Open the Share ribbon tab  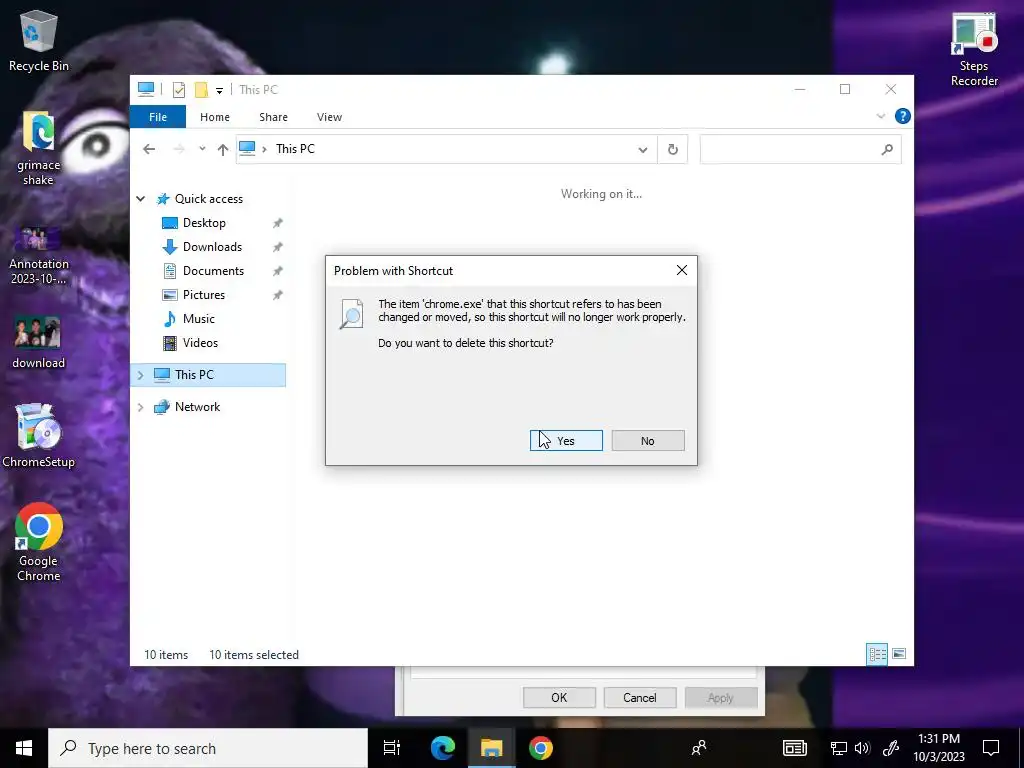273,117
